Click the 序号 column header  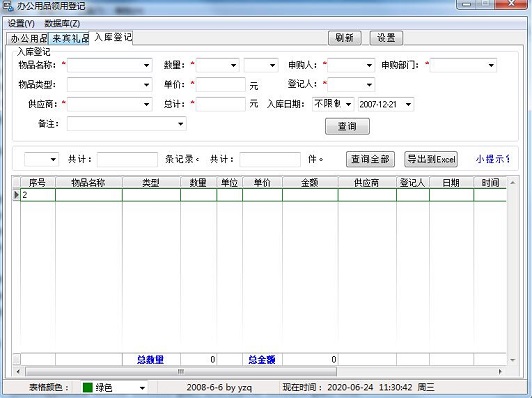[37, 183]
